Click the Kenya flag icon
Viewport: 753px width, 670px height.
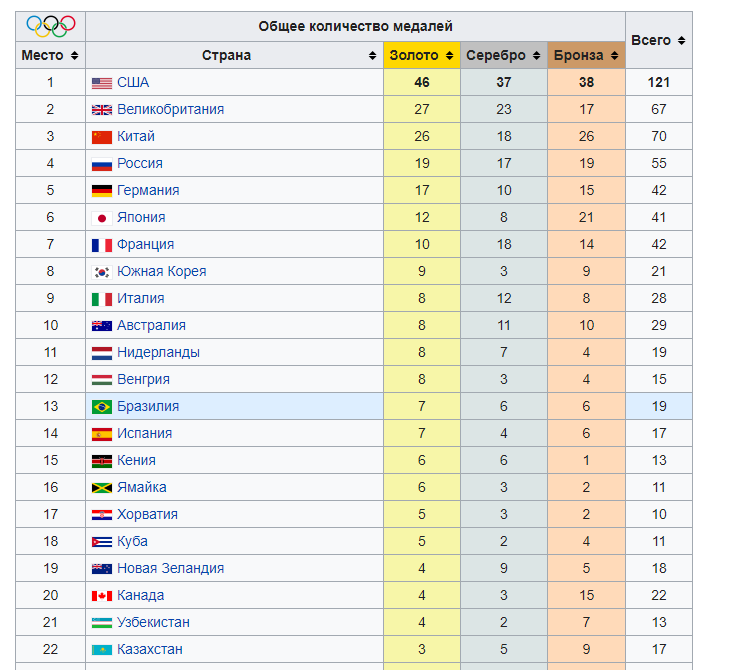pos(101,461)
